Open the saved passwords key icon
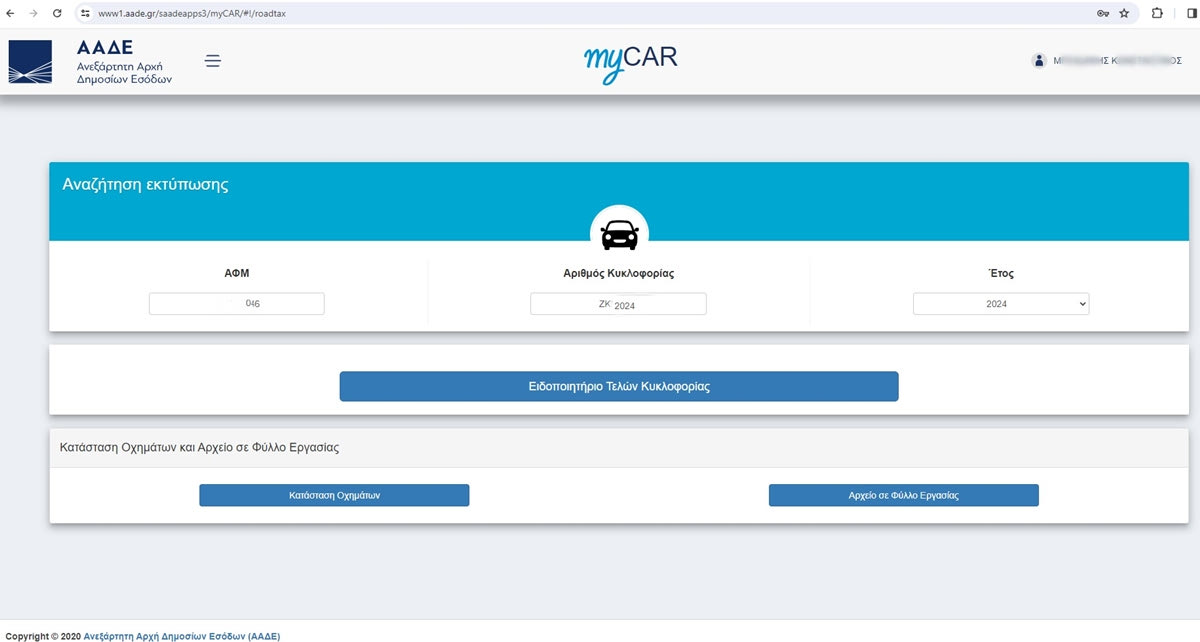Image resolution: width=1200 pixels, height=642 pixels. 1102,14
